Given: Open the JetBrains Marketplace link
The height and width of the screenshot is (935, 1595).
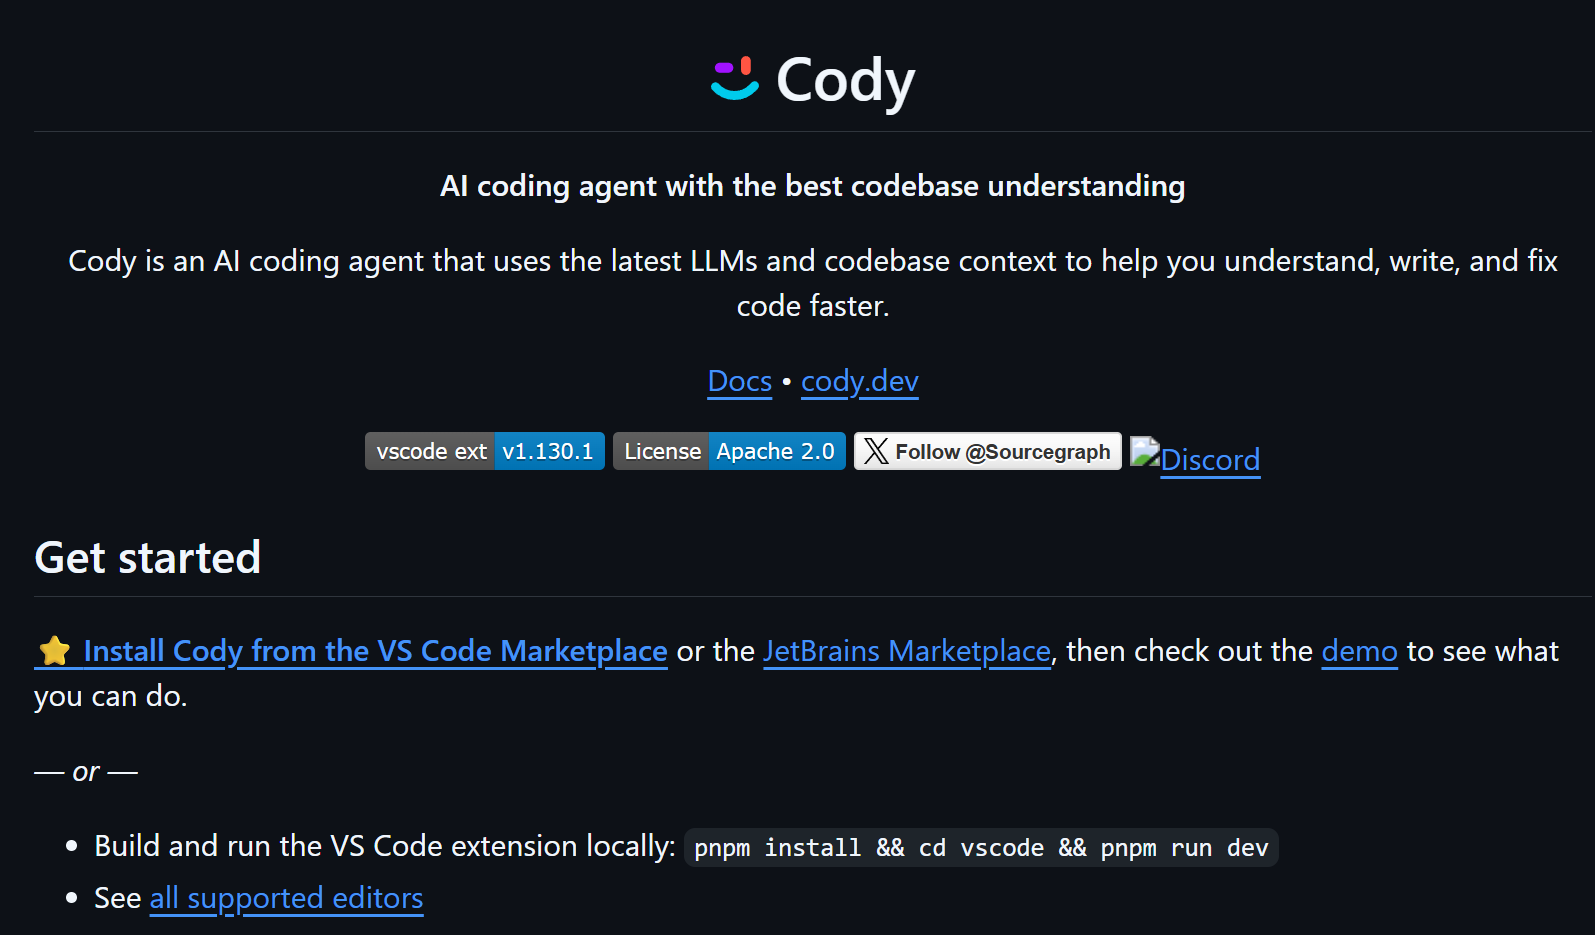Looking at the screenshot, I should pos(907,651).
